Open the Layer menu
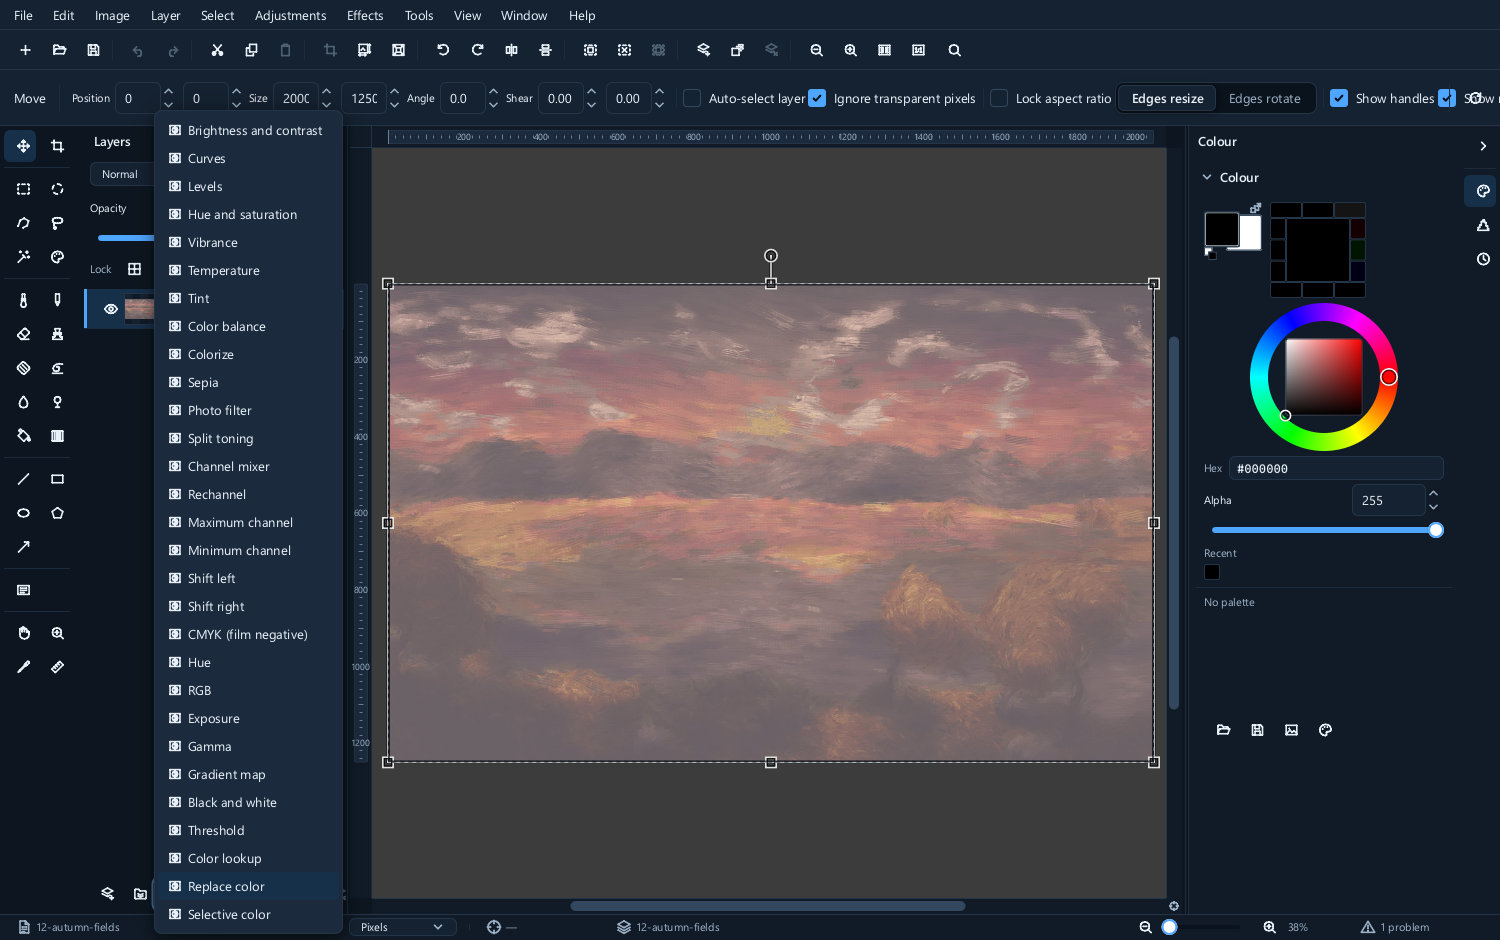The height and width of the screenshot is (940, 1500). point(165,15)
